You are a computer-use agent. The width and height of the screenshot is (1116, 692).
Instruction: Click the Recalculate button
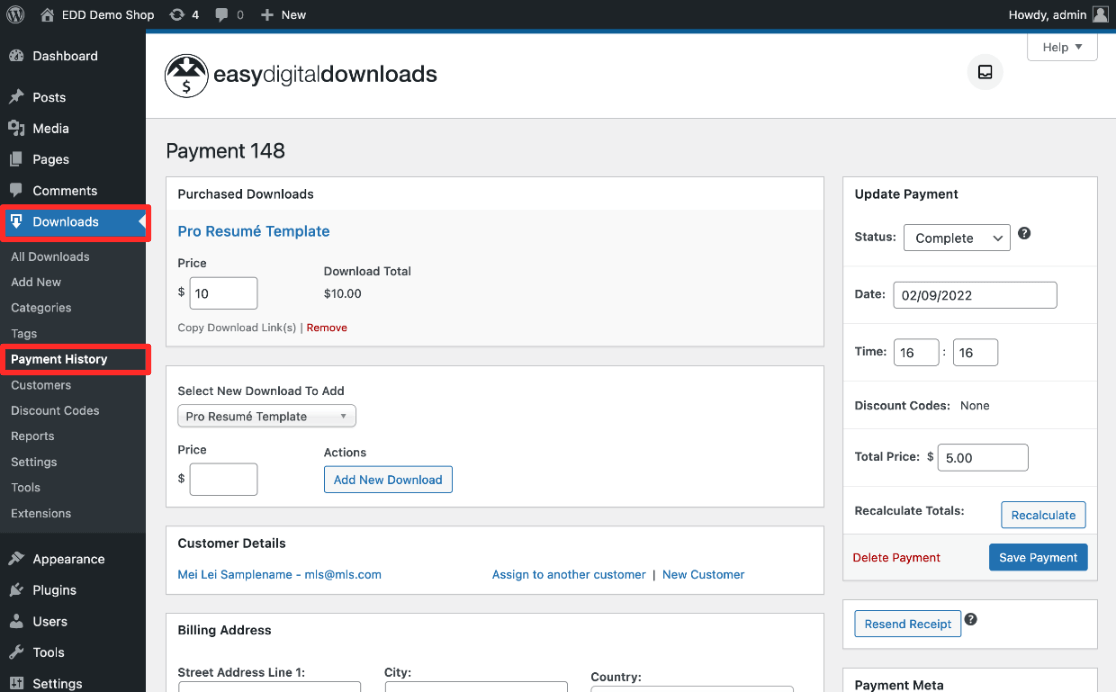tap(1043, 515)
